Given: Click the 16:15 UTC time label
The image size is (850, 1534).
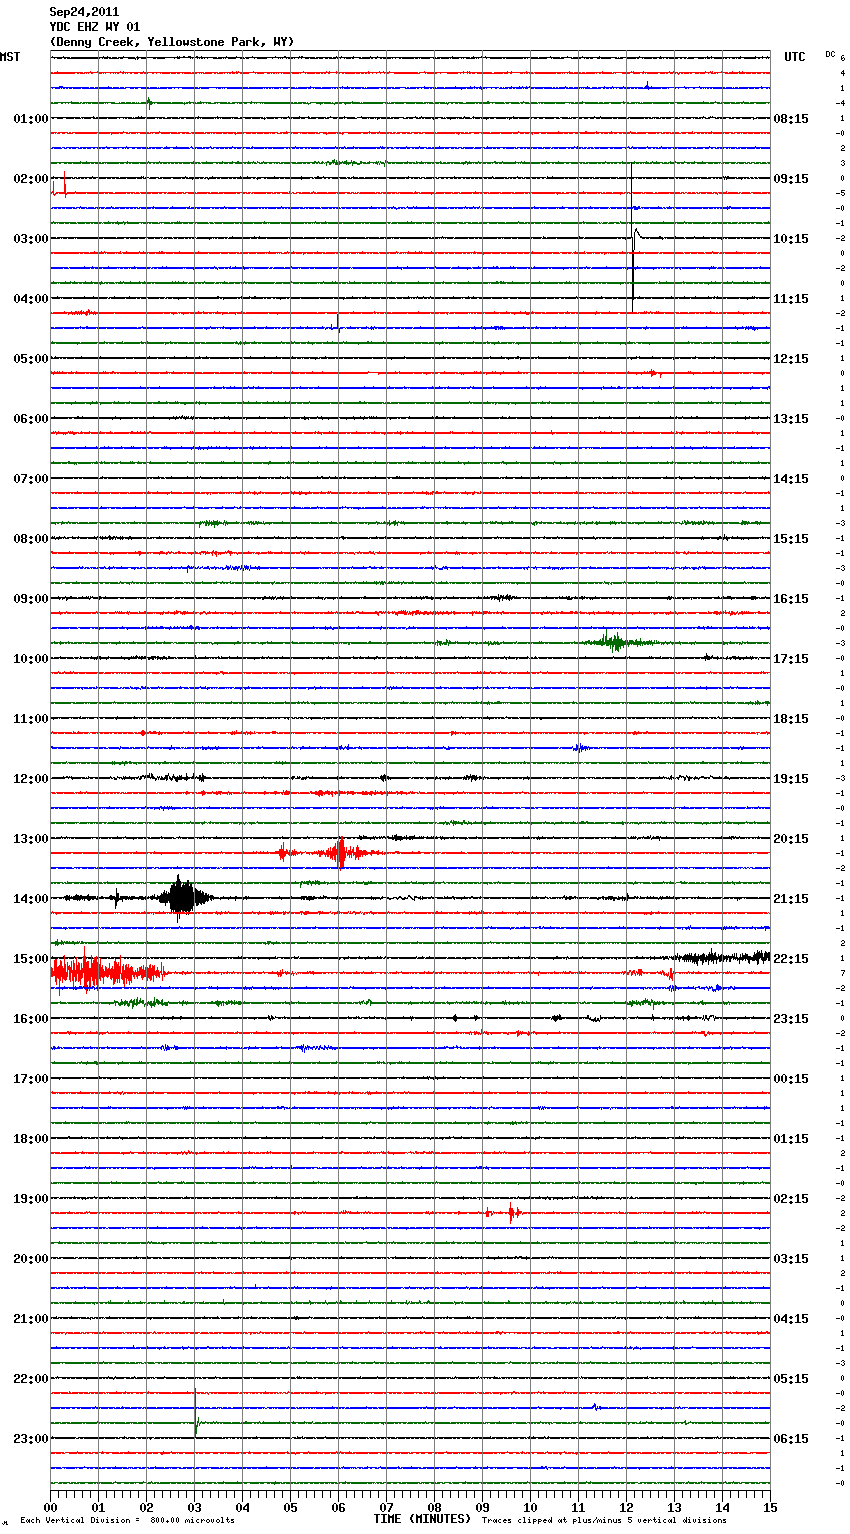Looking at the screenshot, I should click(x=791, y=599).
